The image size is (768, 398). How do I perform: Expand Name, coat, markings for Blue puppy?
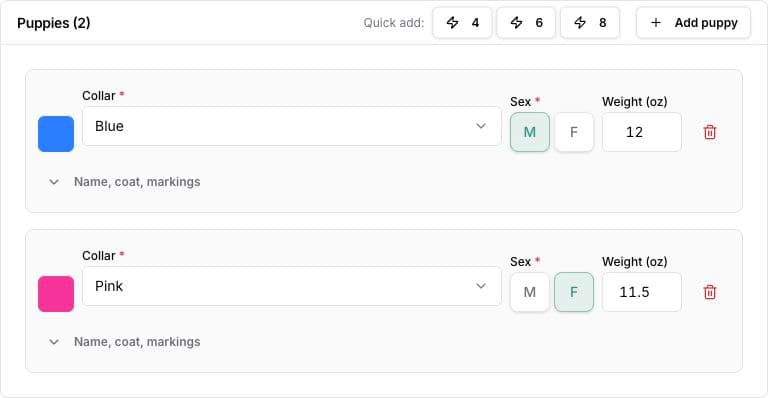[124, 182]
